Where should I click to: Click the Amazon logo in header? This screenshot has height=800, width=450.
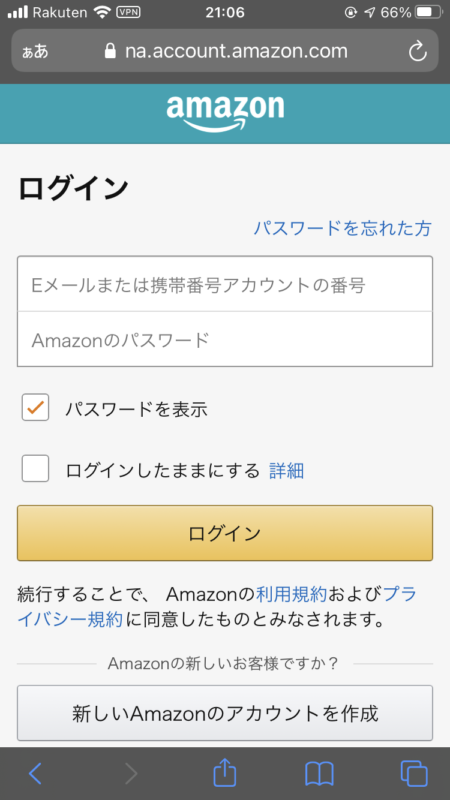pos(225,114)
